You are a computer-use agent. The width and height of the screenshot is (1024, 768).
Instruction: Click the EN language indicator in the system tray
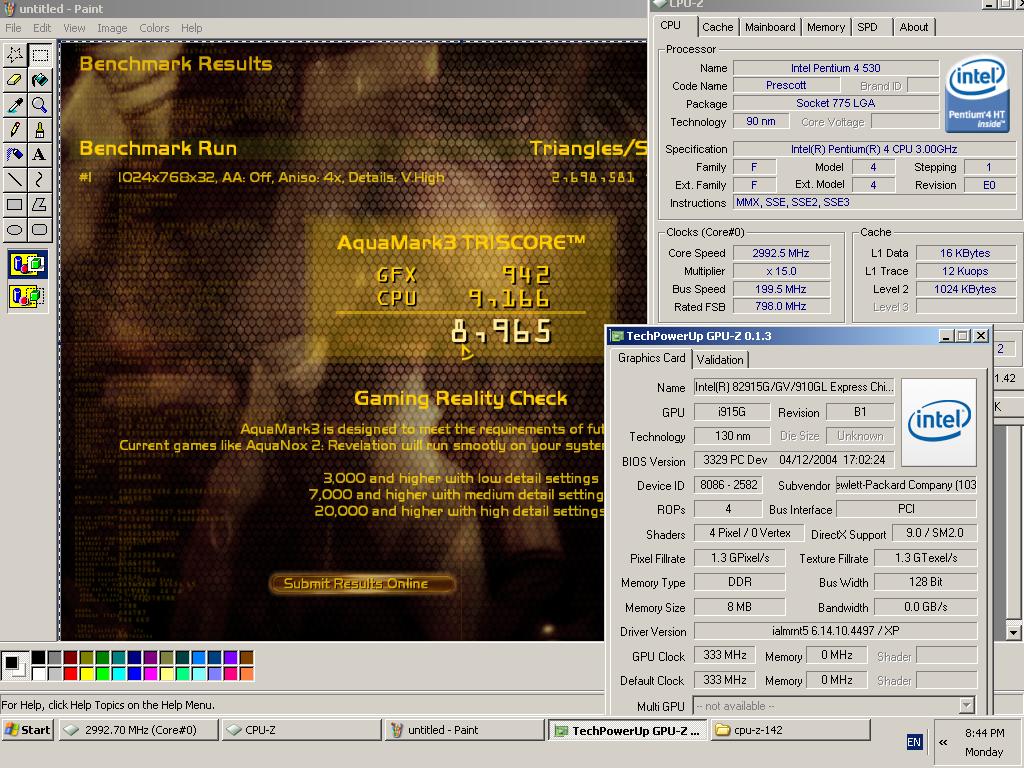click(x=914, y=741)
